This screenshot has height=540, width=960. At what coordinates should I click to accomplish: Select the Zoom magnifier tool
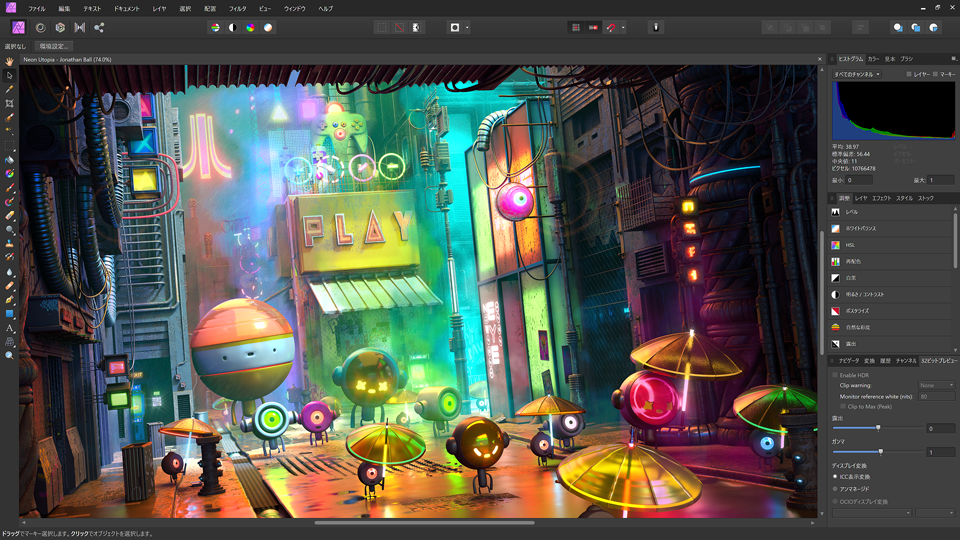coord(9,356)
